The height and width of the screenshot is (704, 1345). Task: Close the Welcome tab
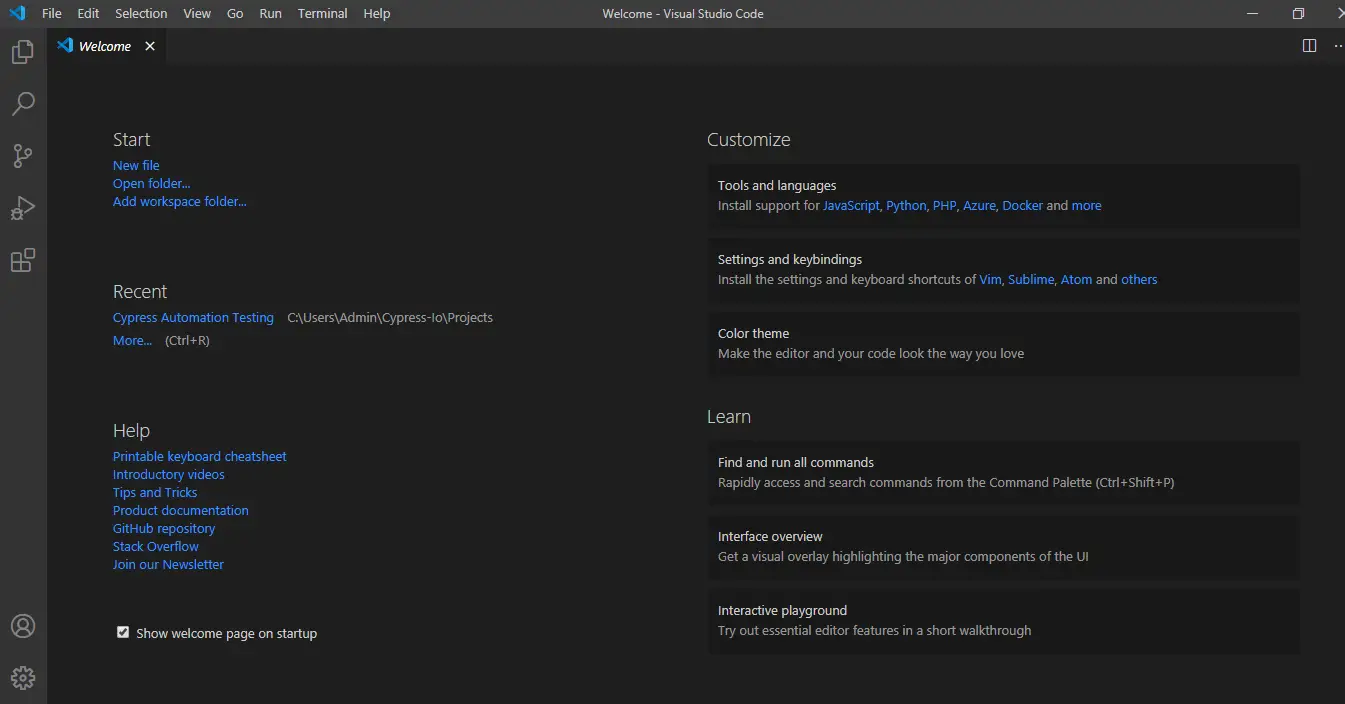tap(150, 45)
